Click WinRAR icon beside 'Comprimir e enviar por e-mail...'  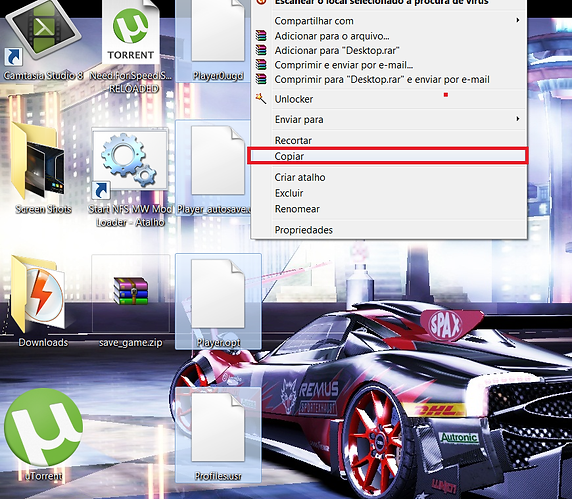coord(261,65)
